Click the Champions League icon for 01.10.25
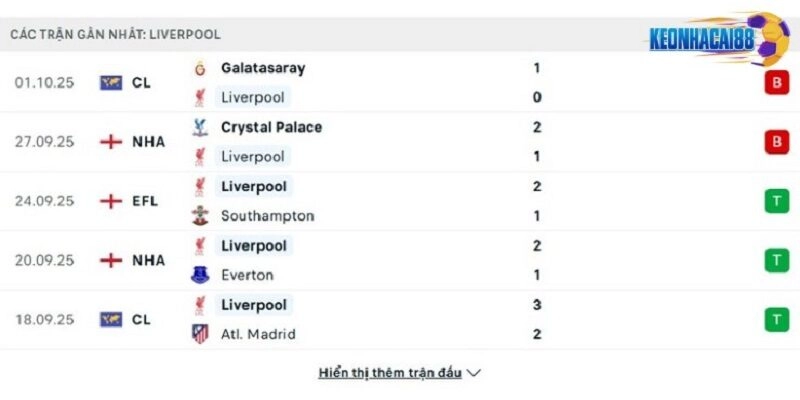This screenshot has width=800, height=400. [111, 83]
